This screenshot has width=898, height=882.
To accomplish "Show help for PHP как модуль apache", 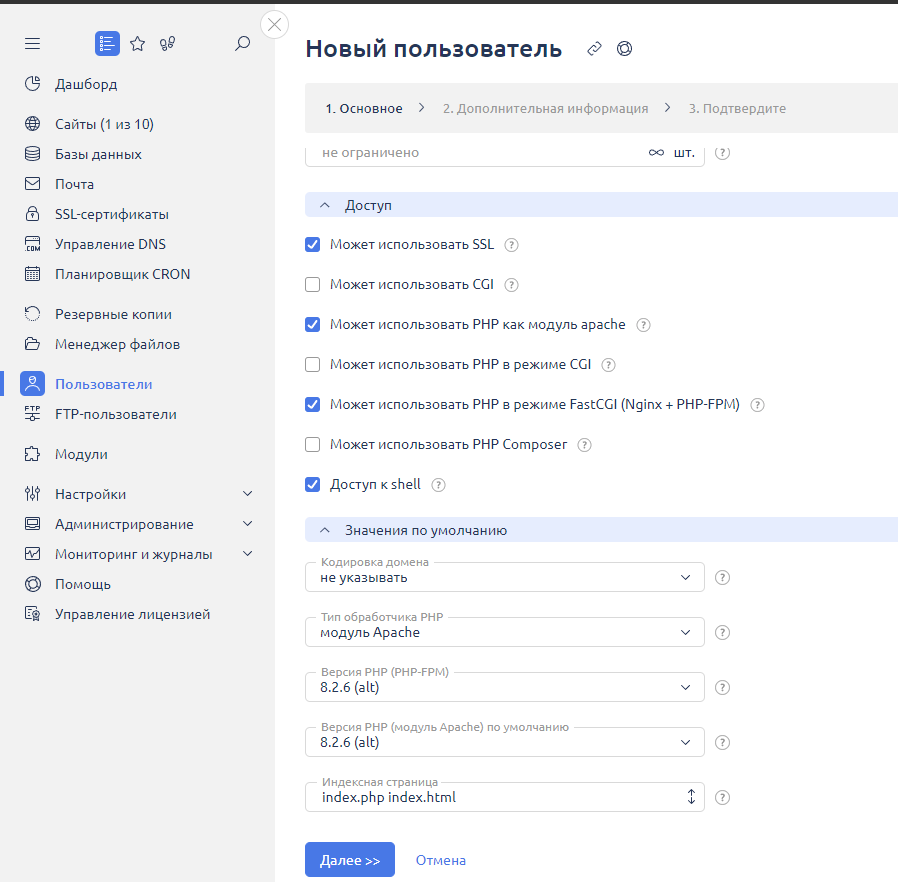I will coord(644,325).
